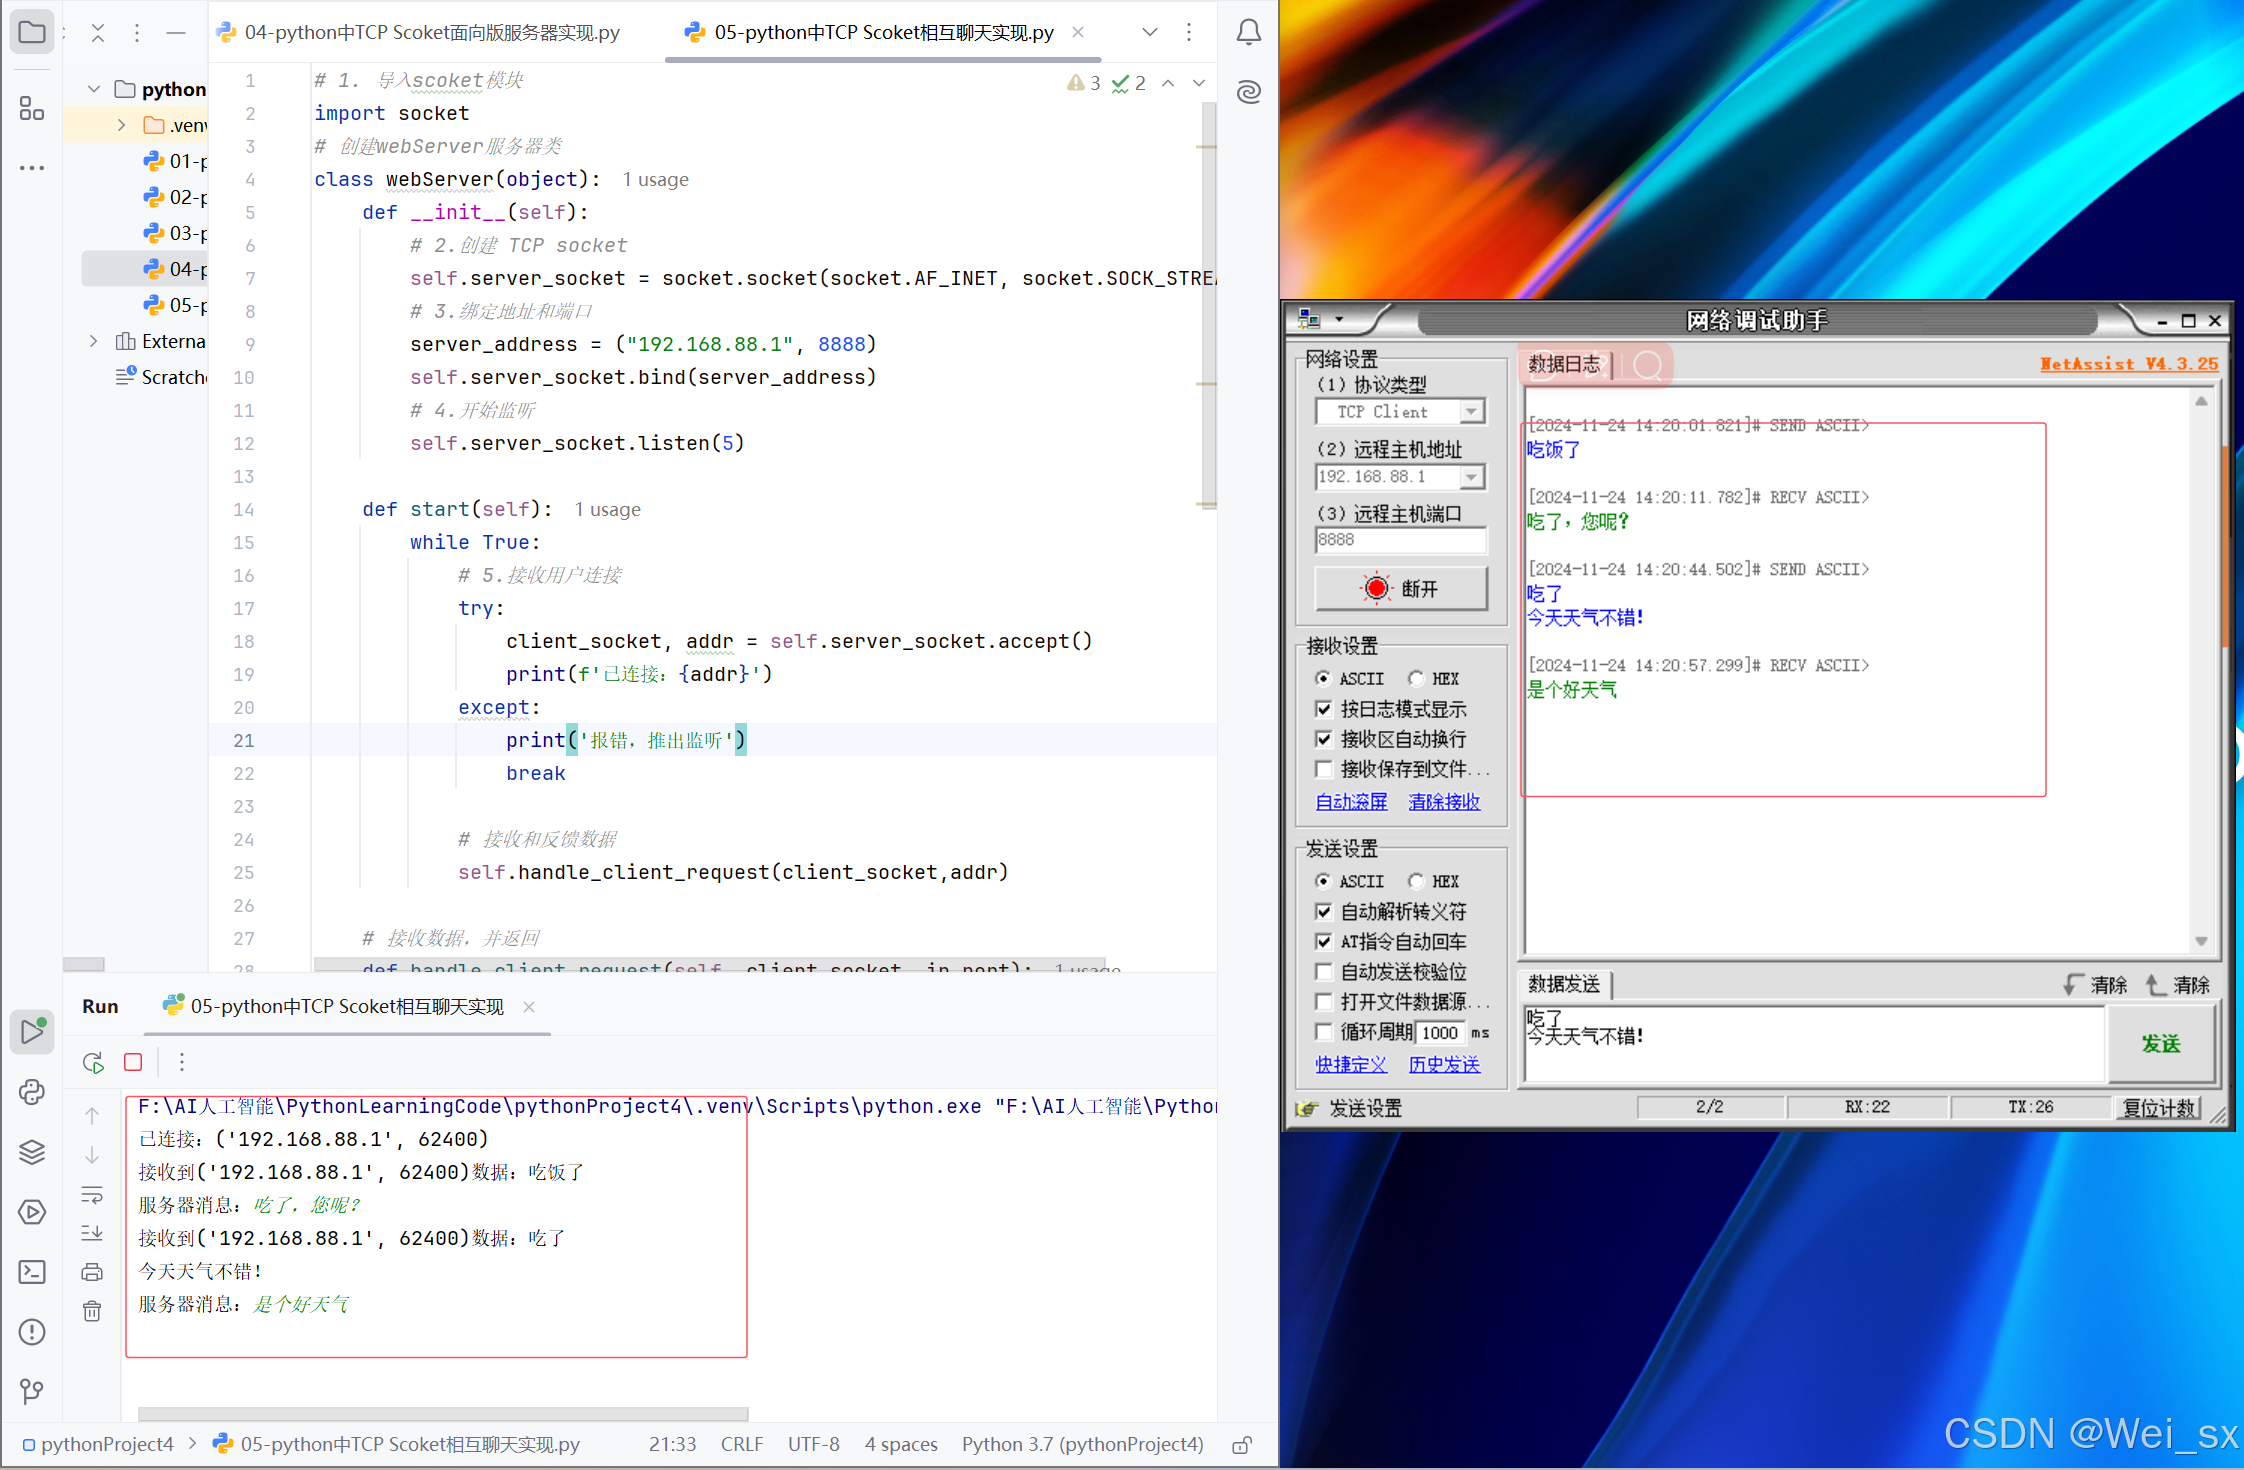The height and width of the screenshot is (1470, 2244).
Task: Click the 断开 disconnect button
Action: tap(1399, 588)
